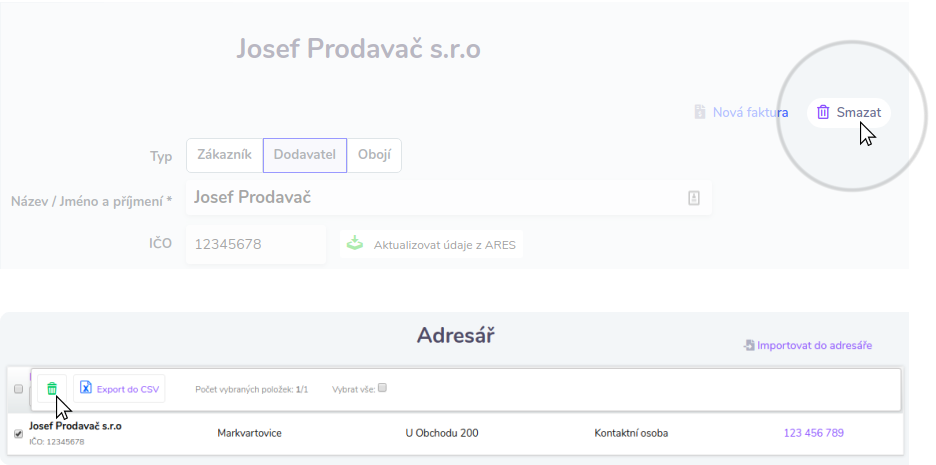Select the Dodavatel type option
936x465 pixels.
[304, 156]
